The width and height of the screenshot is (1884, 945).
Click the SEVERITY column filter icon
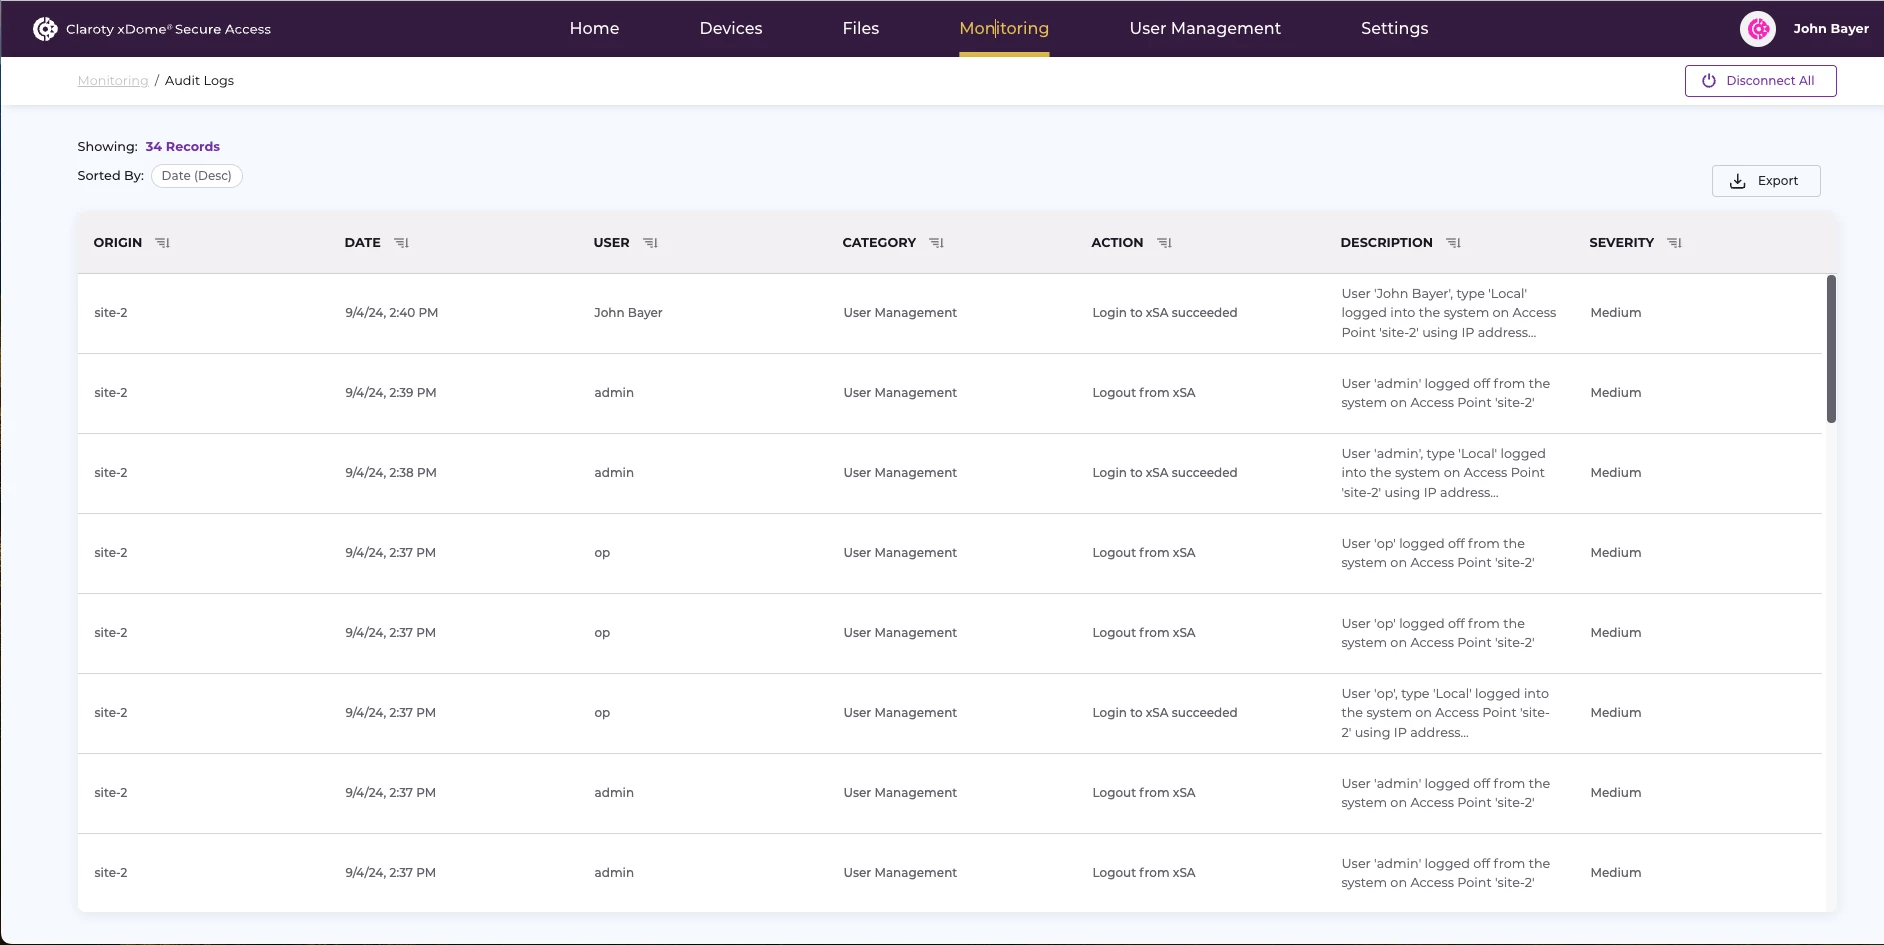tap(1674, 243)
